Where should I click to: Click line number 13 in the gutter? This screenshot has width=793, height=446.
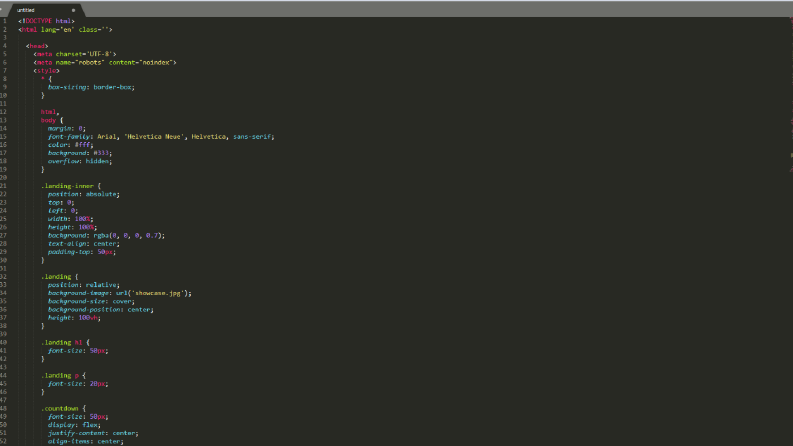point(4,120)
